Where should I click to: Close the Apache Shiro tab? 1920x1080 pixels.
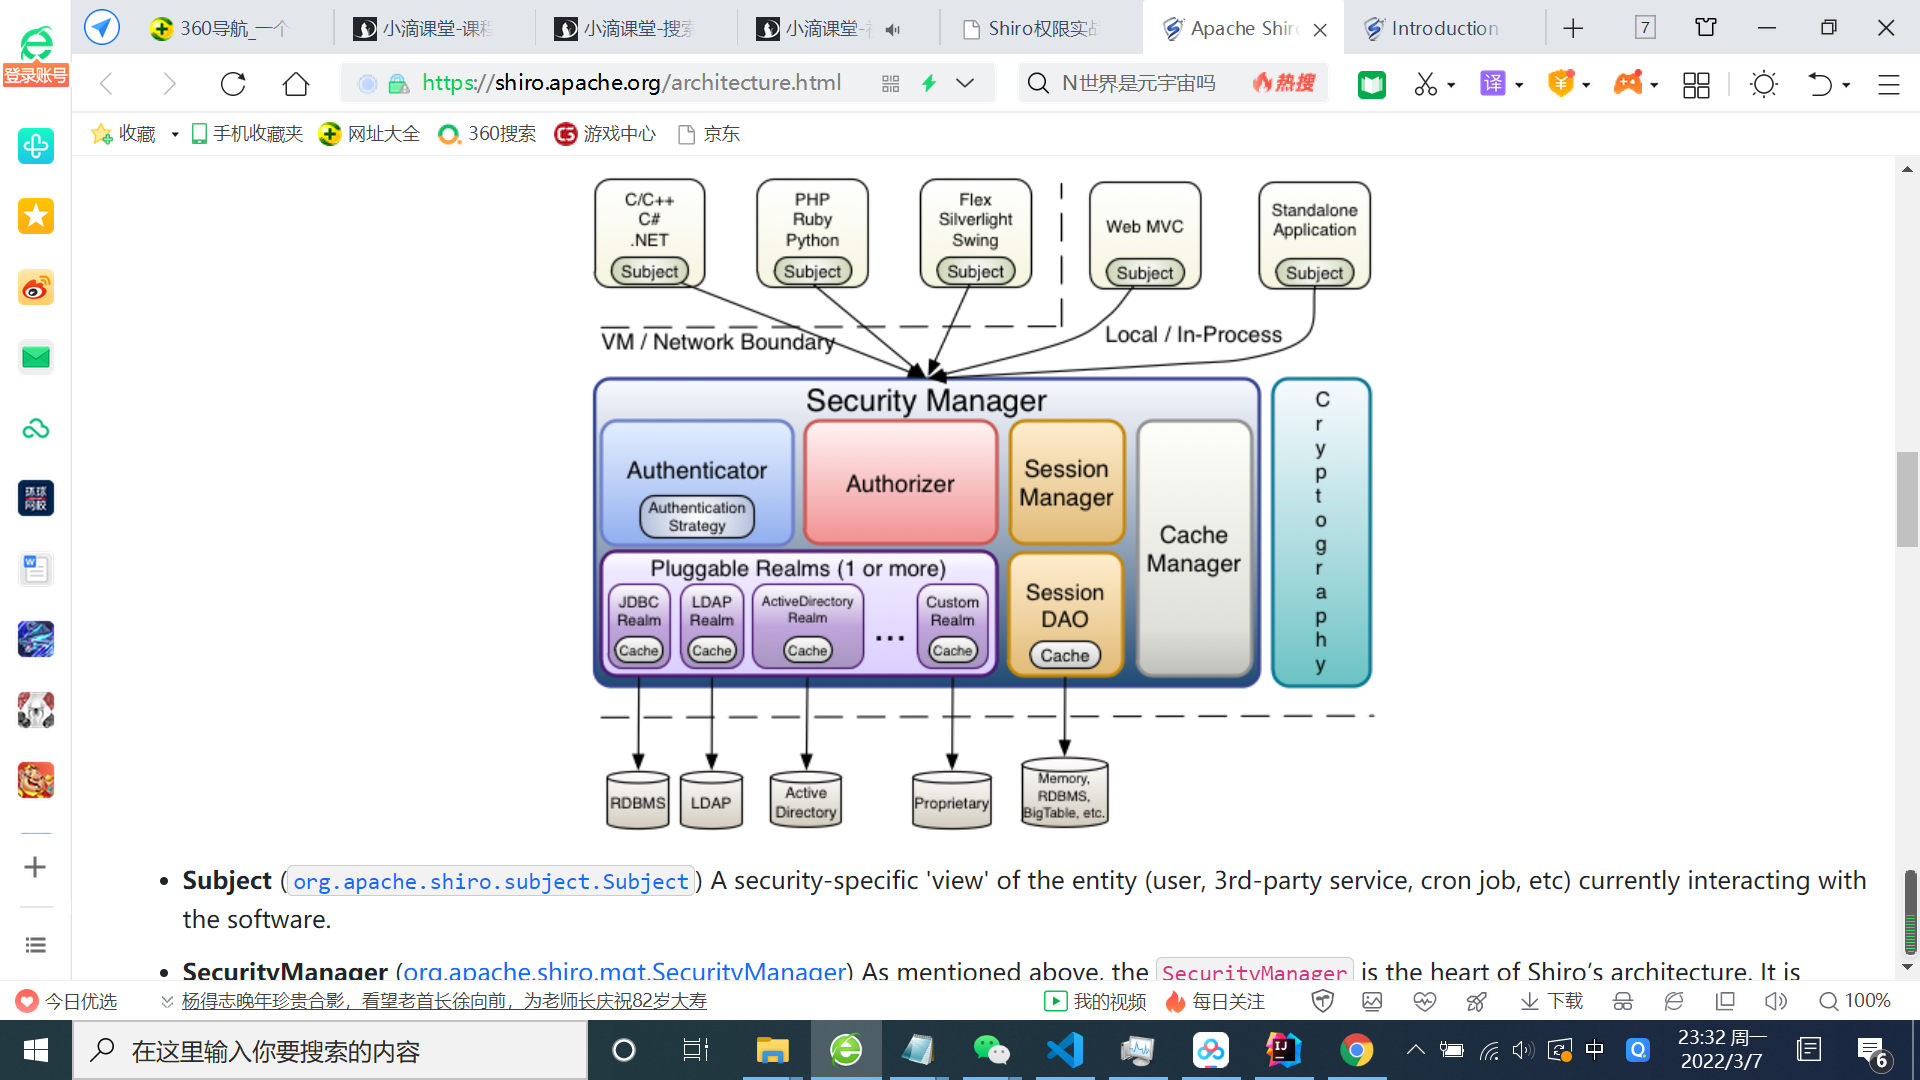tap(1320, 30)
